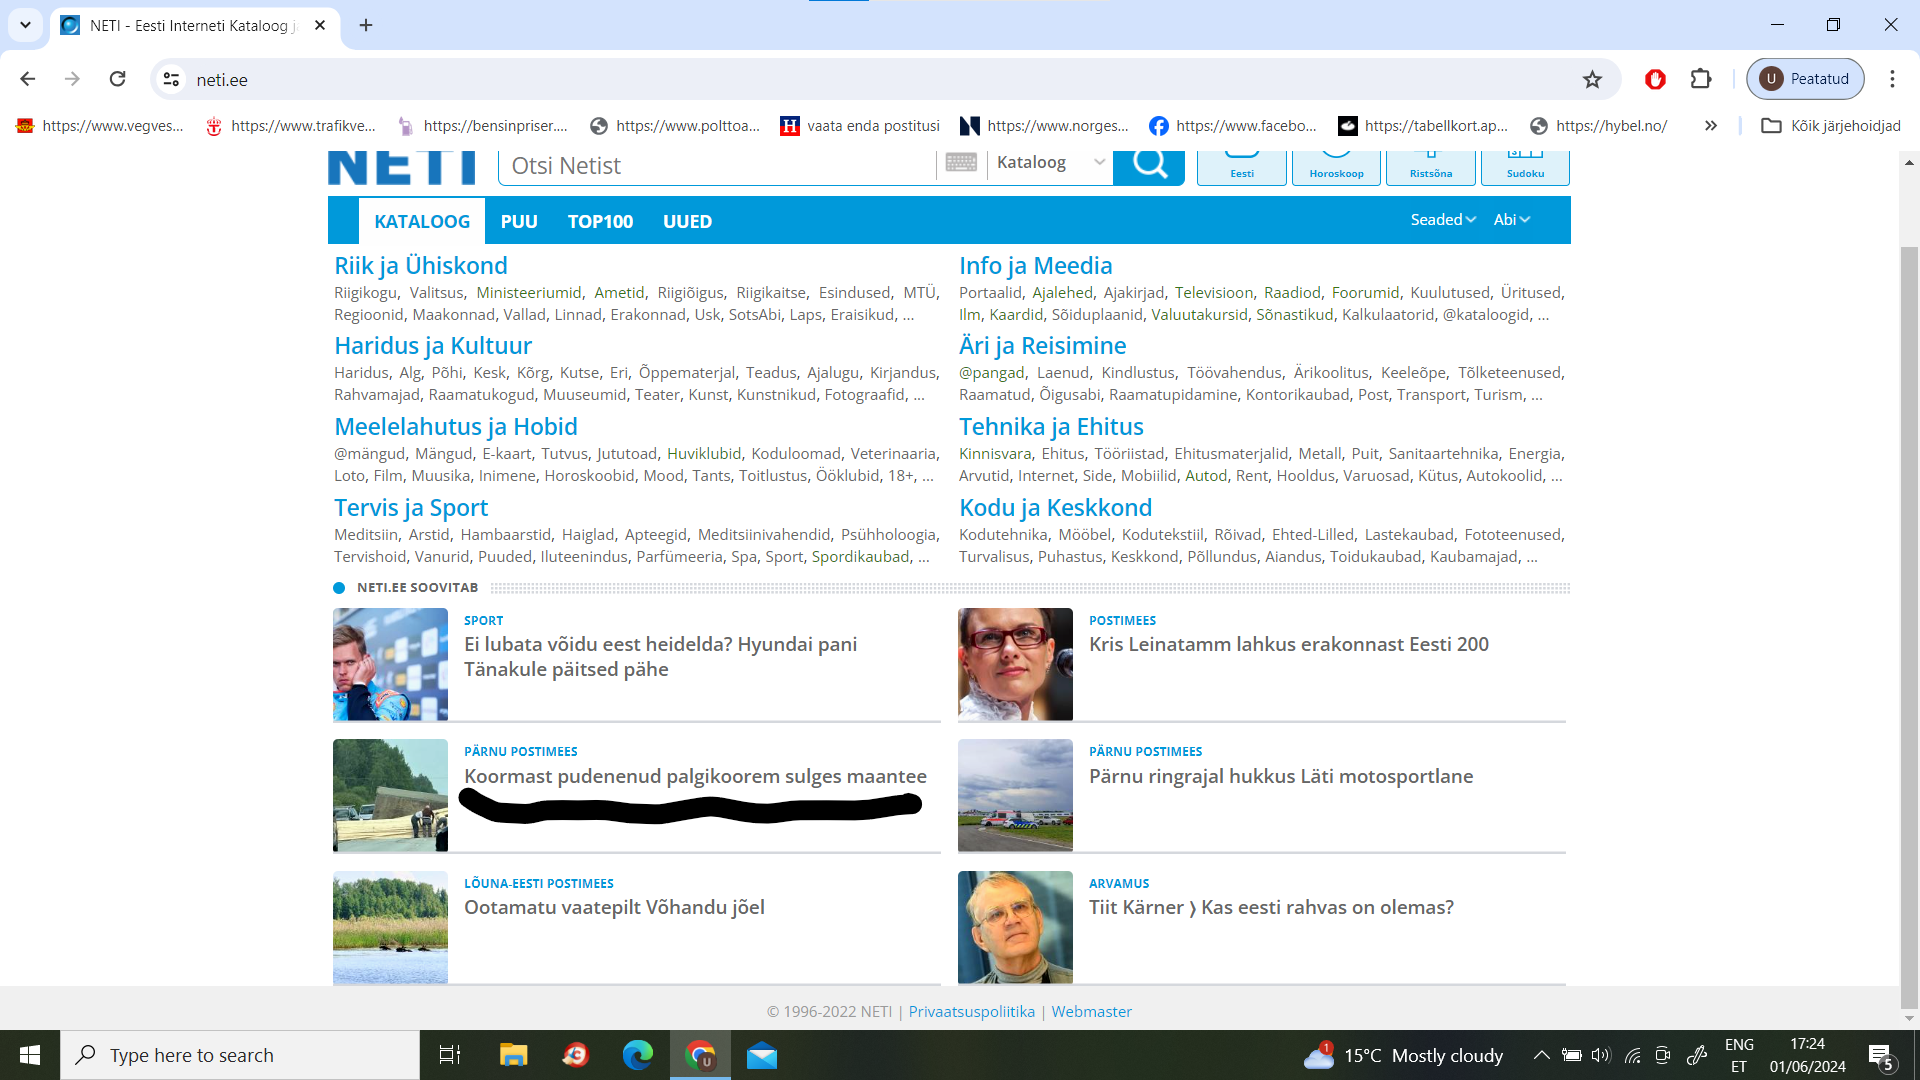Viewport: 1920px width, 1080px height.
Task: Open the Riik ja Ühiskond category
Action: click(x=421, y=265)
